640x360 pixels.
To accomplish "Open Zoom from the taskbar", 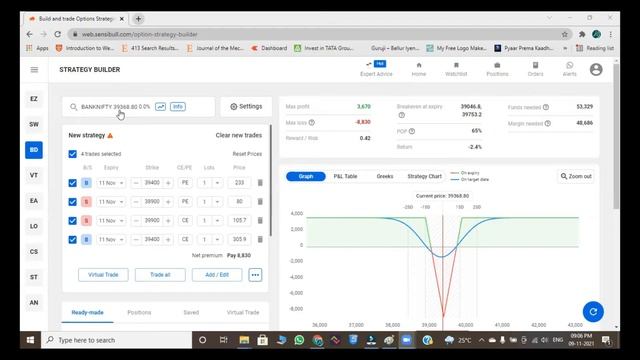I will coord(407,340).
